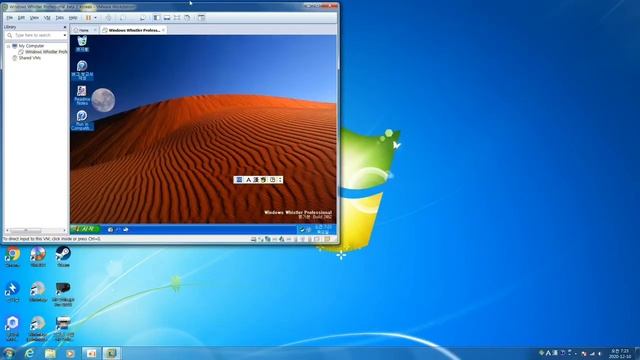The width and height of the screenshot is (640, 360).
Task: Launch Internet Explorer from the taskbar
Action: [x=29, y=353]
